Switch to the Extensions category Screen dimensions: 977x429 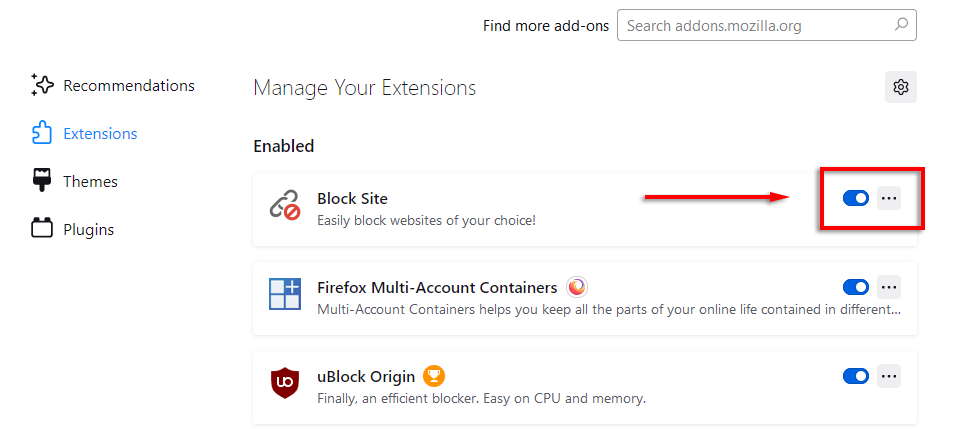click(99, 134)
